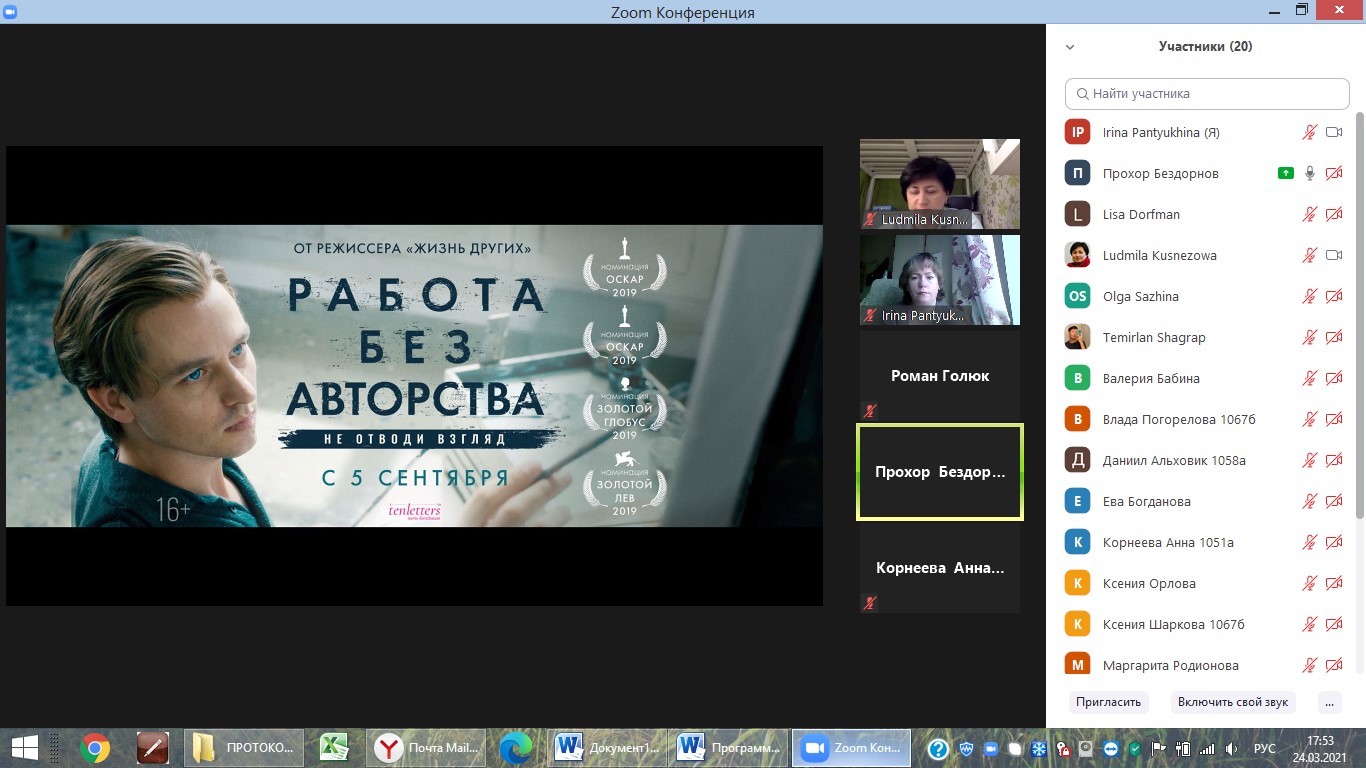Image resolution: width=1366 pixels, height=768 pixels.
Task: Click Прохор Бездорнов's active microphone icon
Action: coord(1309,173)
